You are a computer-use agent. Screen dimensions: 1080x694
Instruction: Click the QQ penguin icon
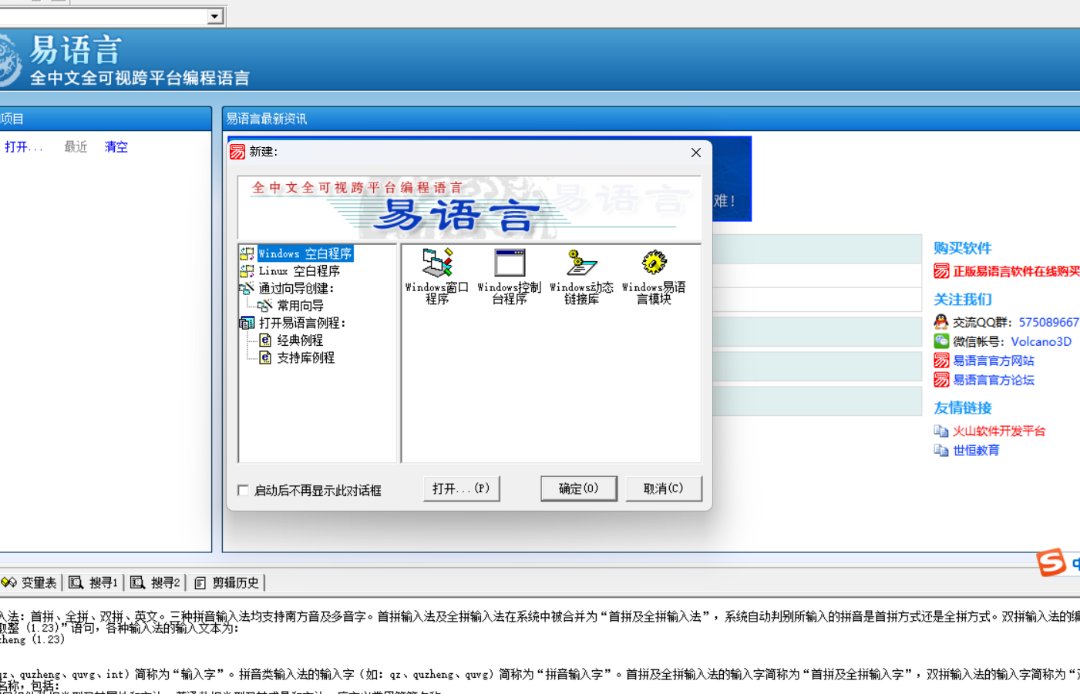tap(941, 322)
